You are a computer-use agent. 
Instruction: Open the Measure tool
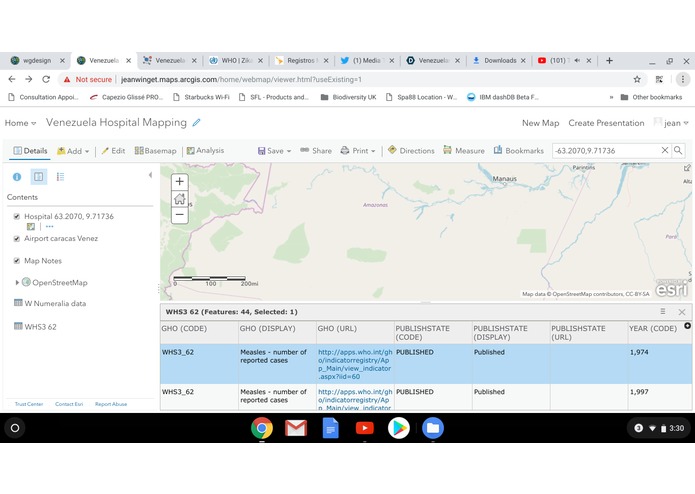464,151
